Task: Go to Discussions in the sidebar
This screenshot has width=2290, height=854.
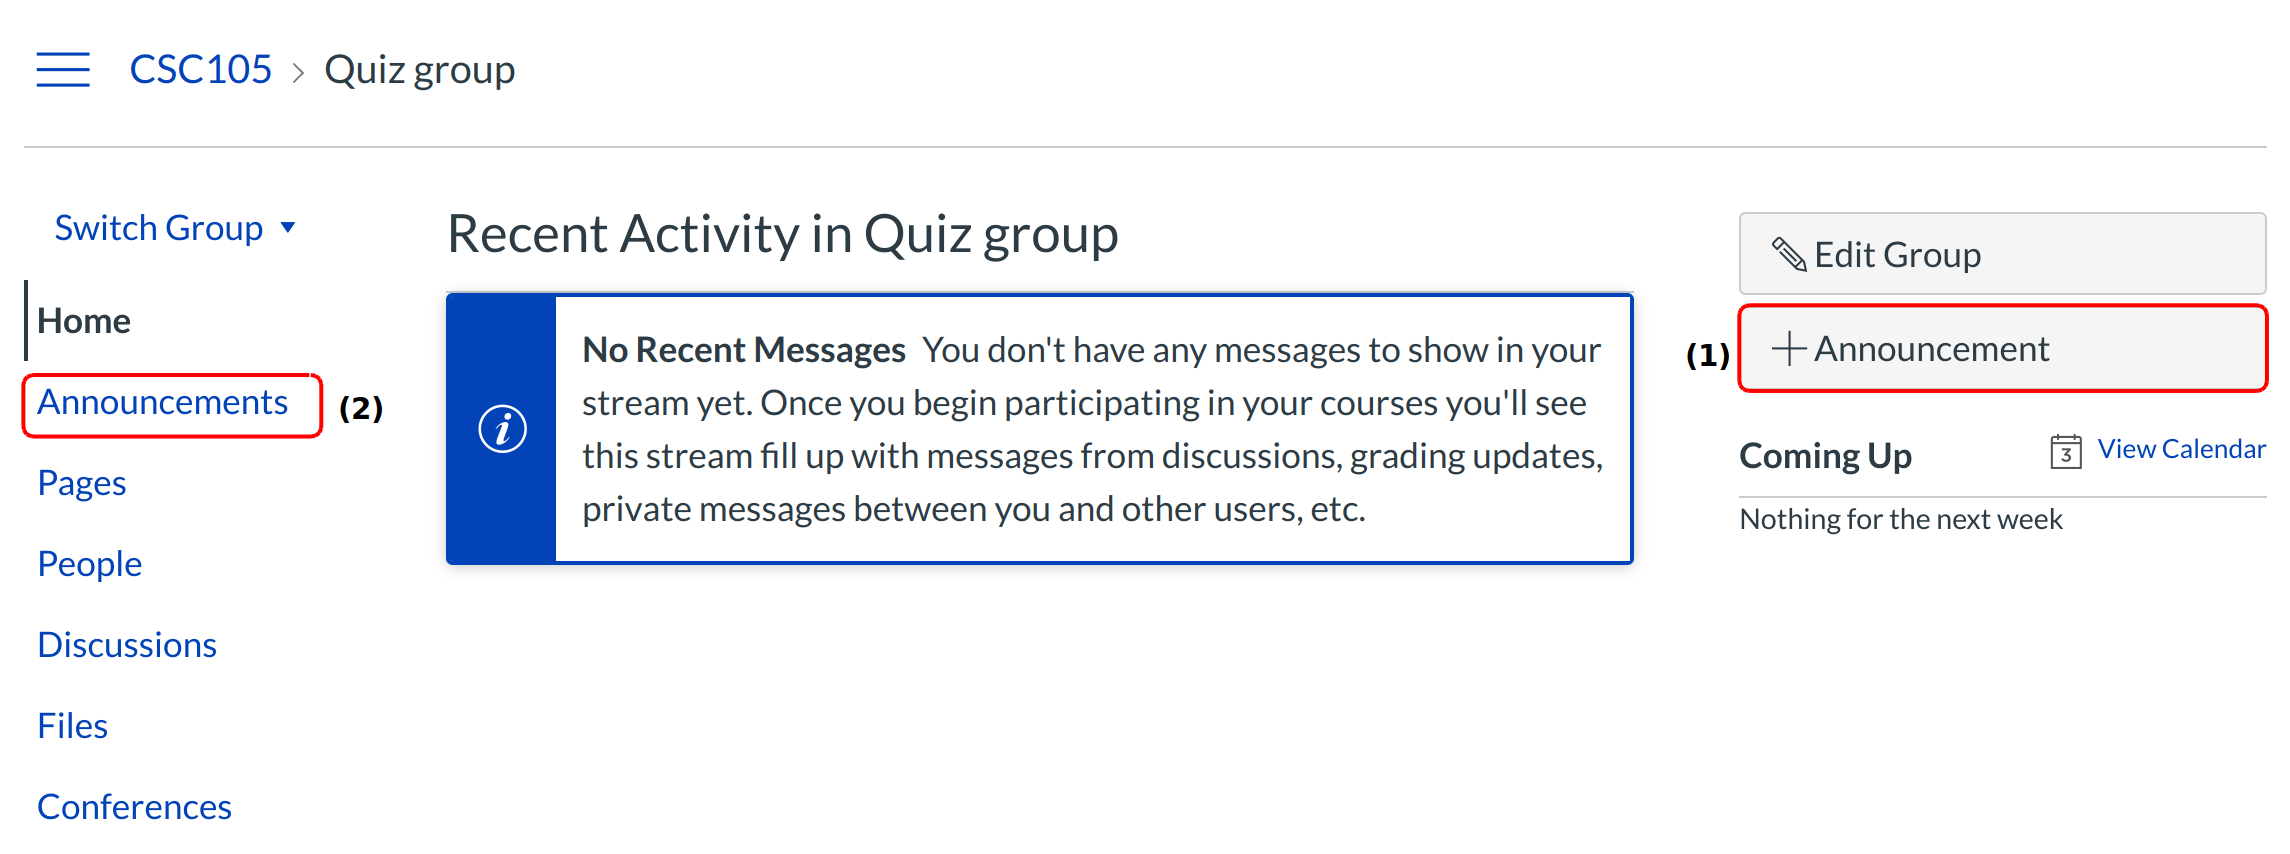Action: [x=127, y=645]
